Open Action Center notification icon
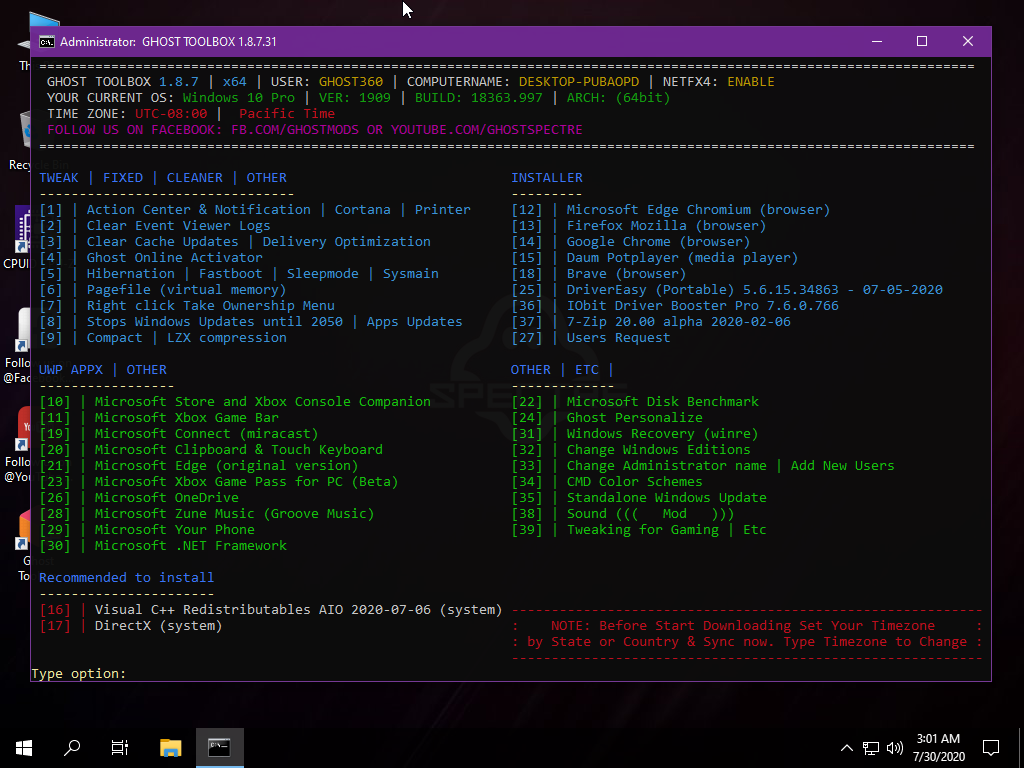 [x=991, y=748]
